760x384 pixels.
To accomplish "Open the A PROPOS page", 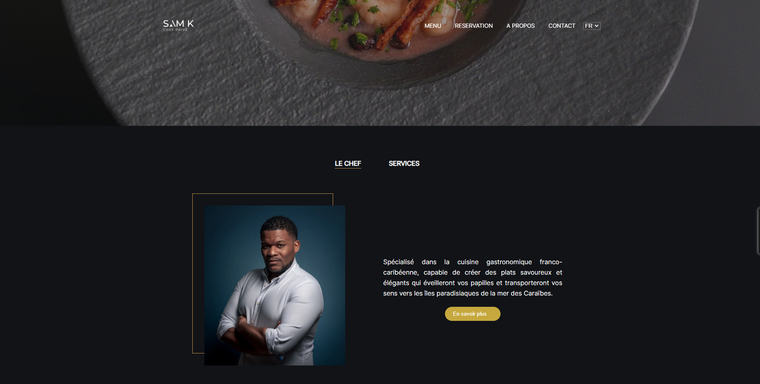I will (520, 26).
